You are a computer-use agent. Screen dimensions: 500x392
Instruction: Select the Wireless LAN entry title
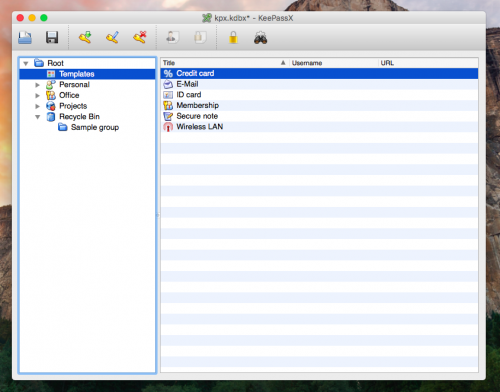point(199,127)
